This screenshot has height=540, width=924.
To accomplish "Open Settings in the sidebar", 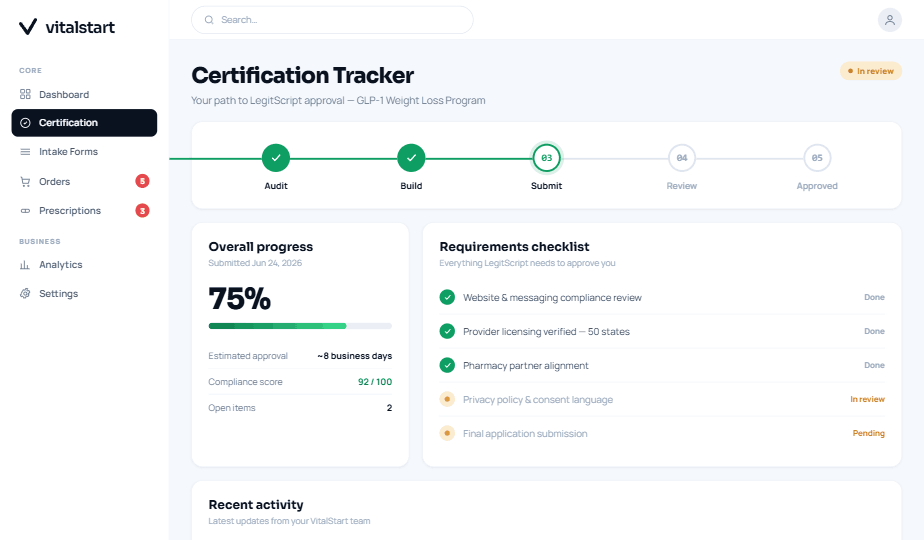I will pos(84,294).
